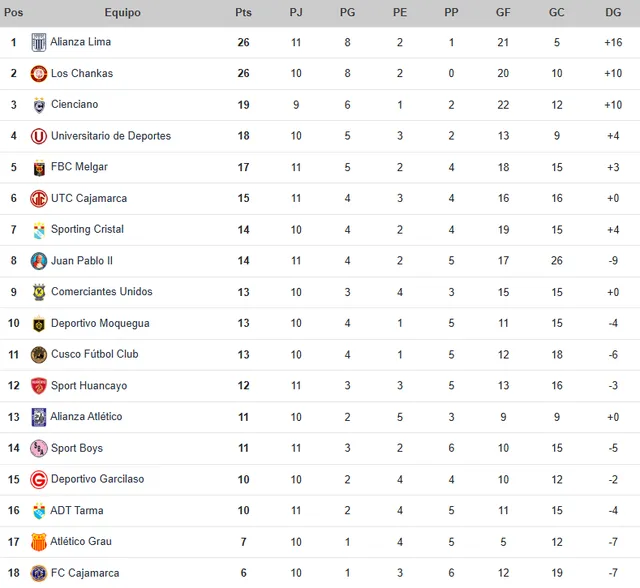The image size is (640, 588).
Task: Click the Universitario de Deportes crest
Action: click(39, 136)
